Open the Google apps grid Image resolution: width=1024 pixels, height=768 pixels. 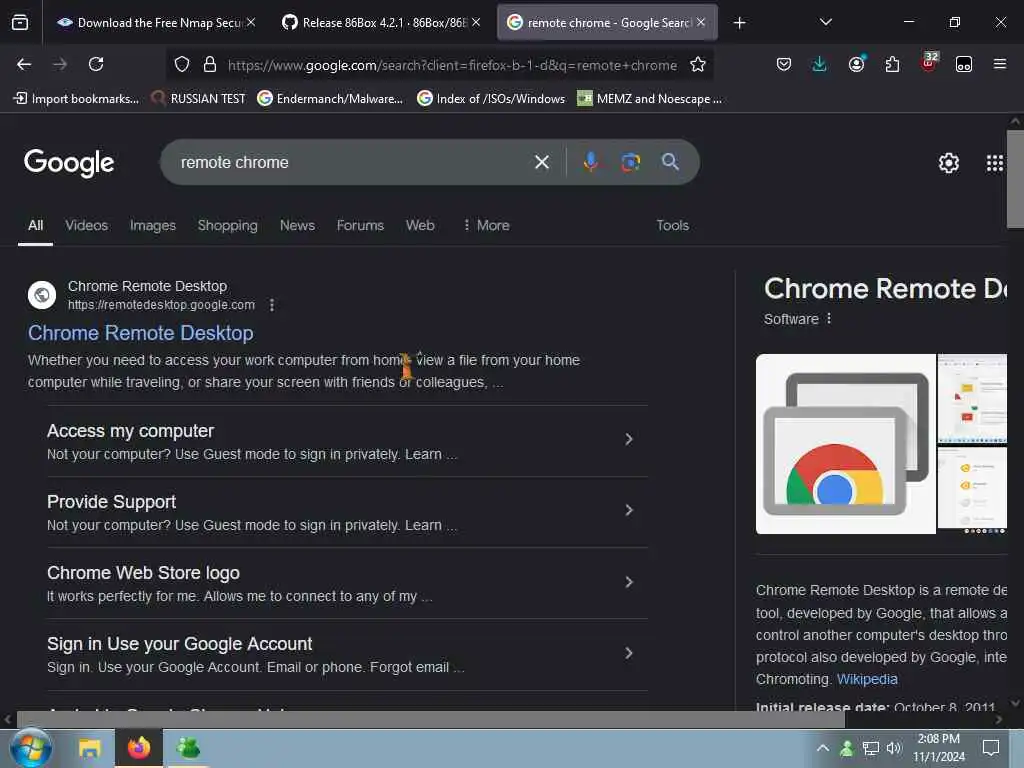pos(994,163)
